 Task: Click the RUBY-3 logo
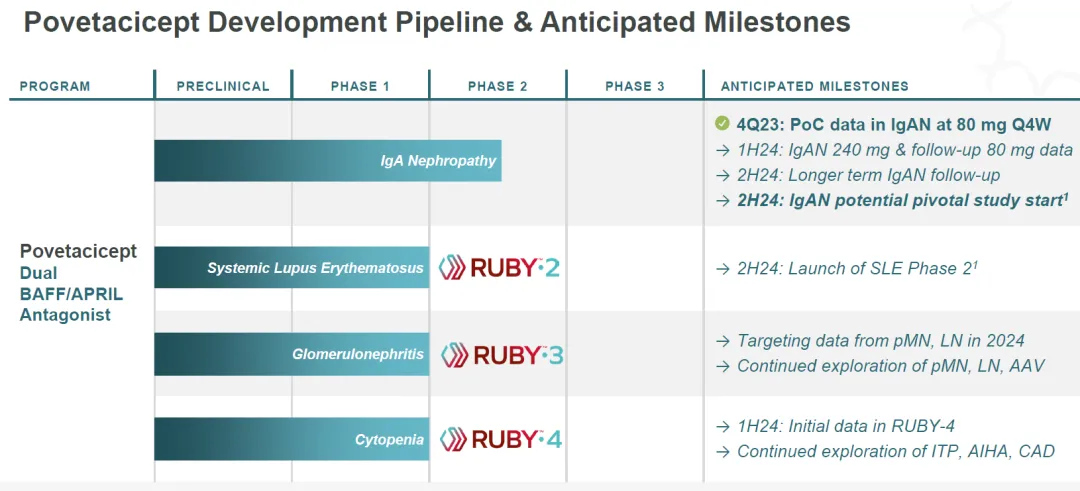pos(502,355)
